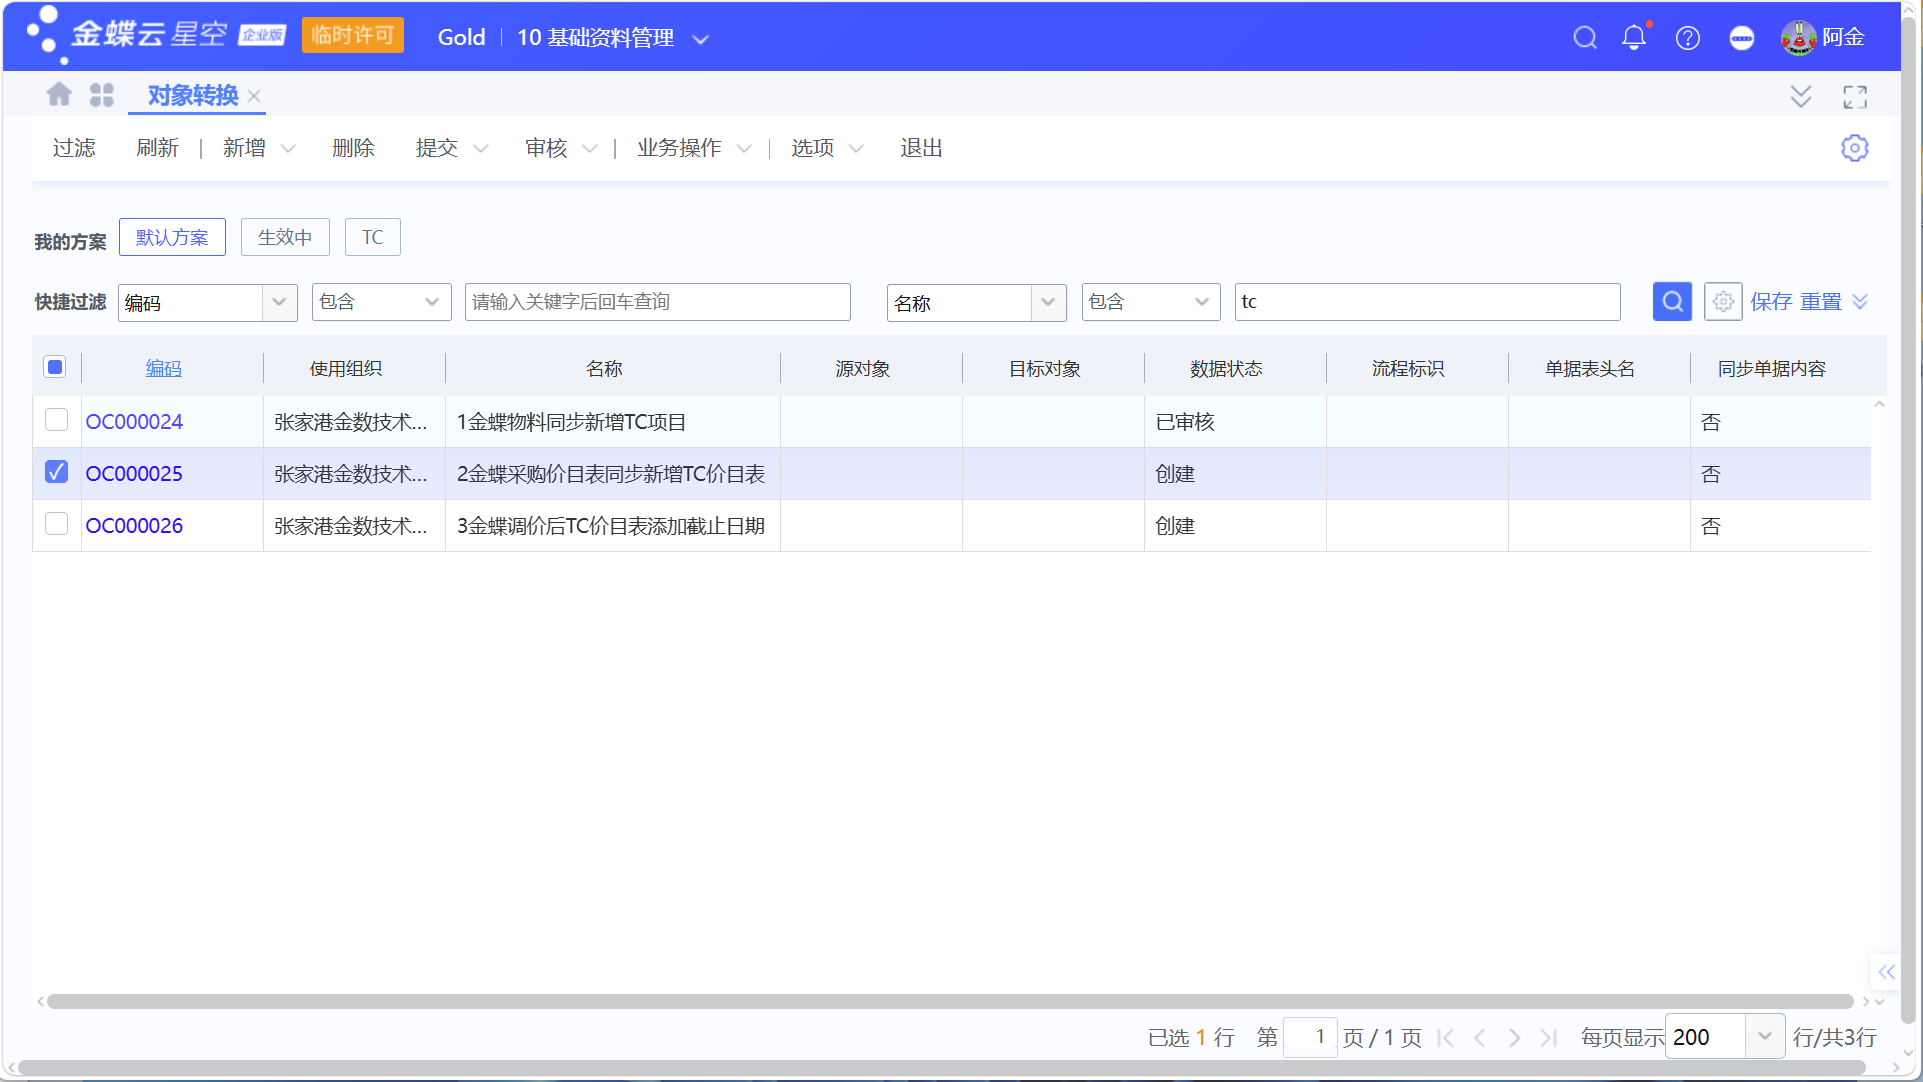The image size is (1923, 1082).
Task: Open filter settings gear next to search
Action: point(1723,302)
